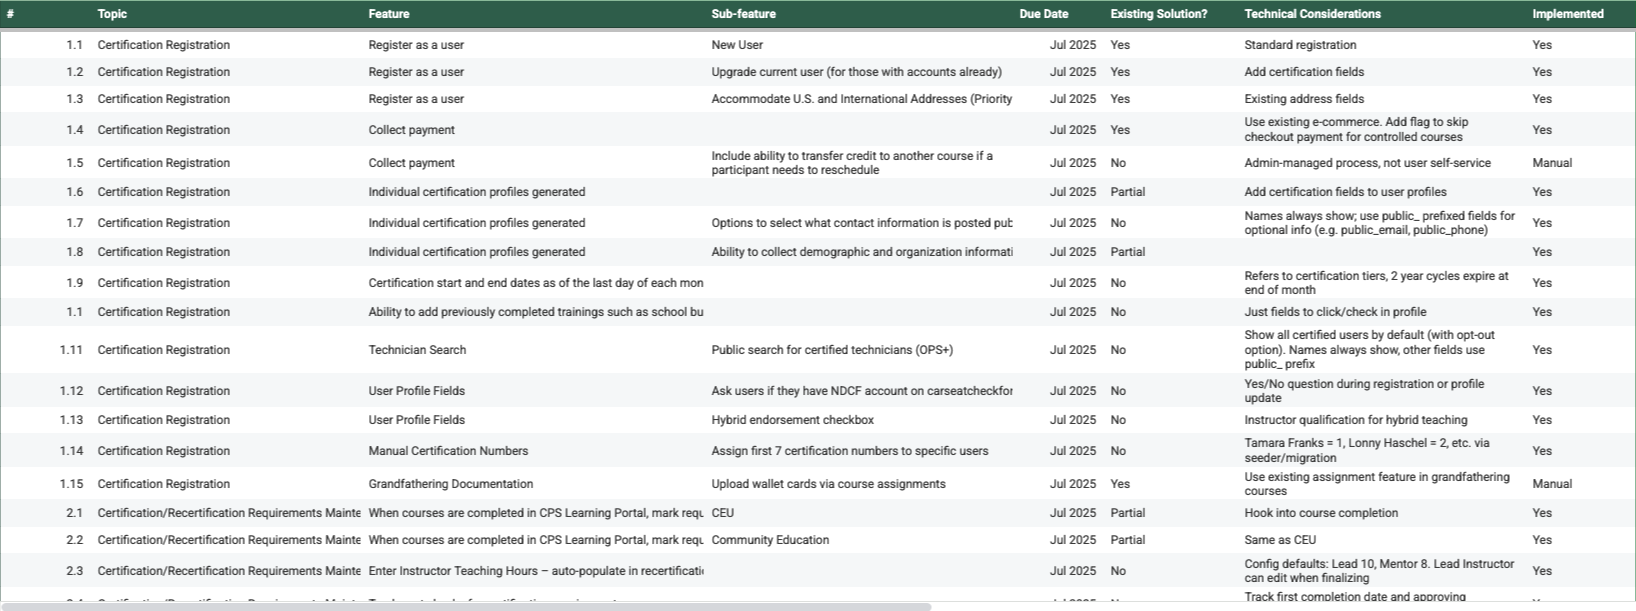
Task: Select 'Upload wallet cards via course assignments' cell
Action: [828, 484]
